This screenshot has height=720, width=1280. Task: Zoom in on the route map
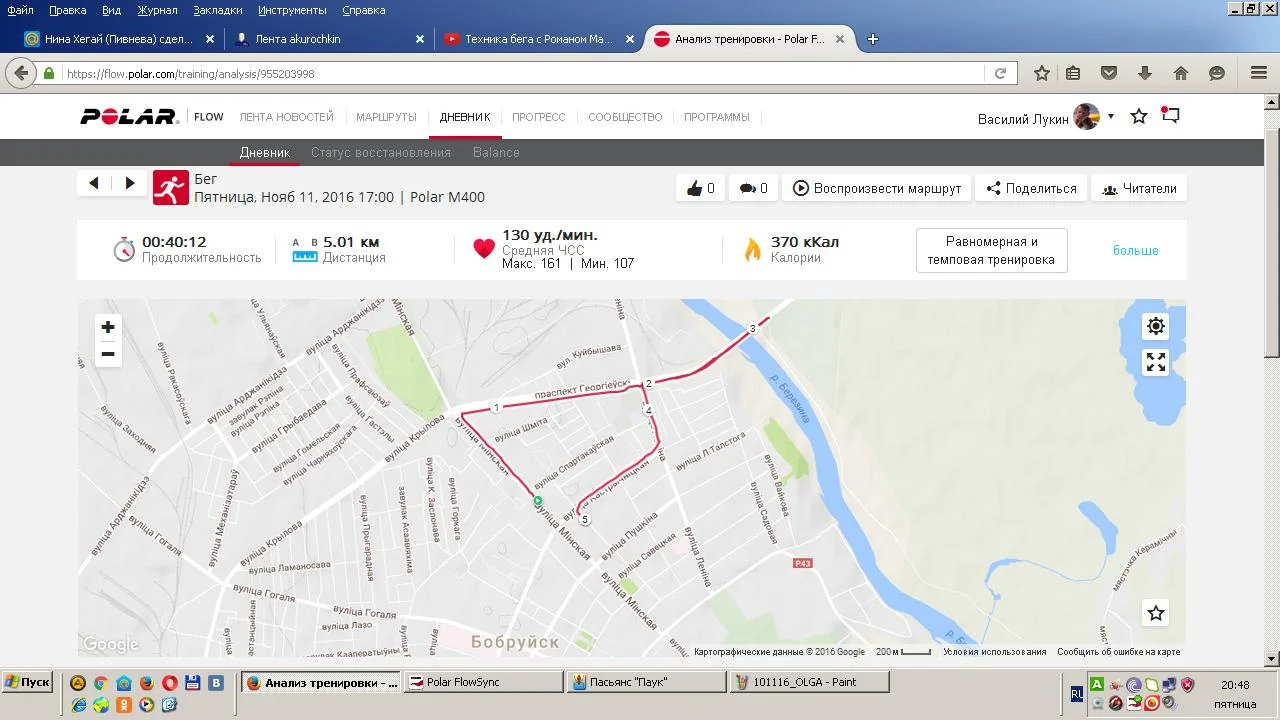pyautogui.click(x=108, y=327)
